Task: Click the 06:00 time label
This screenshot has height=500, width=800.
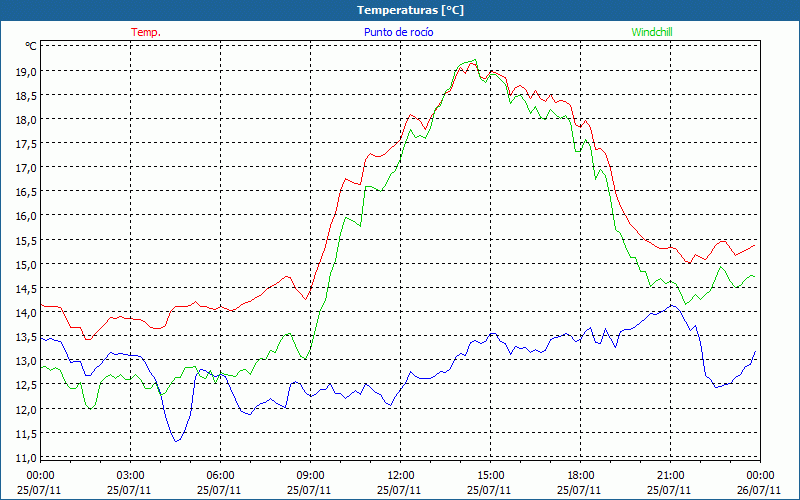Action: [220, 476]
